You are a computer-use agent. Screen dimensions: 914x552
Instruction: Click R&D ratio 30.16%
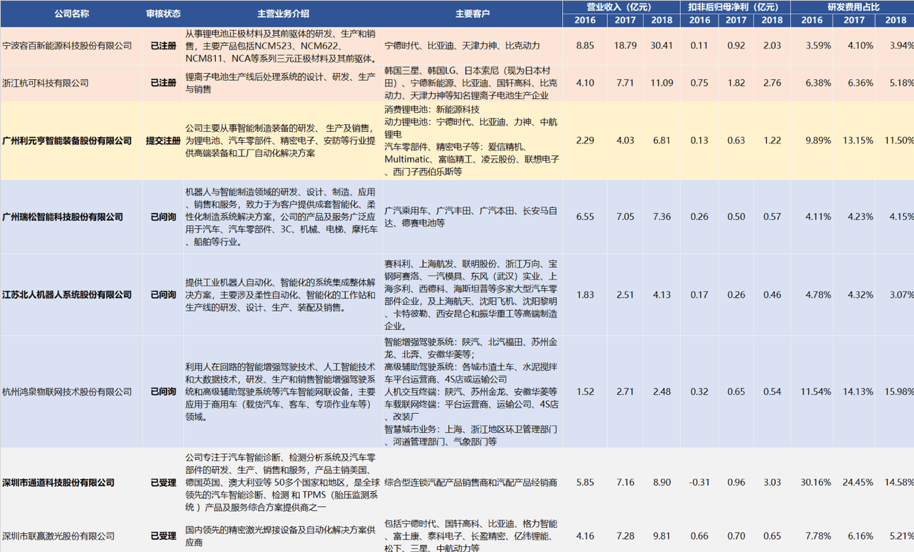[816, 483]
